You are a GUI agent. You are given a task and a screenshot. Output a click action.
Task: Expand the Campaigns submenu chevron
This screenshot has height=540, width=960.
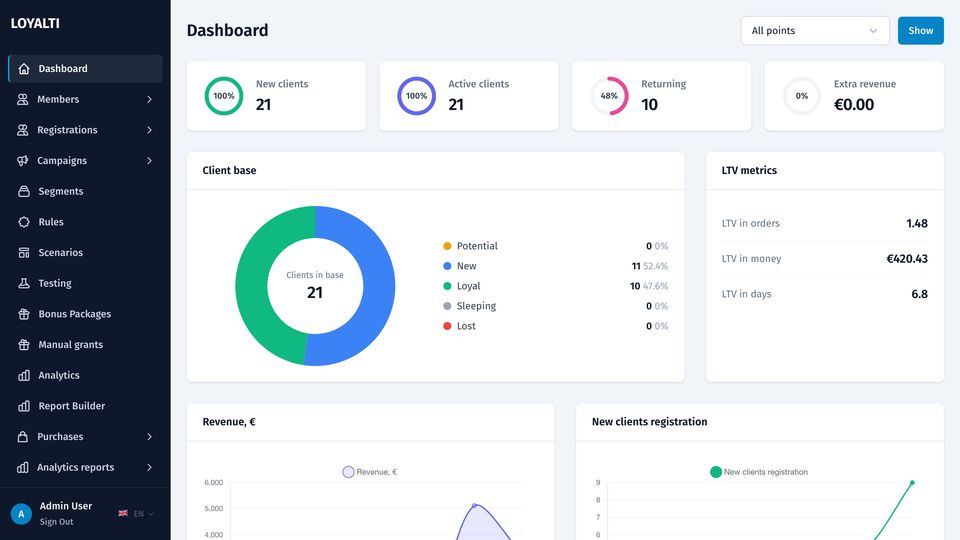(149, 160)
